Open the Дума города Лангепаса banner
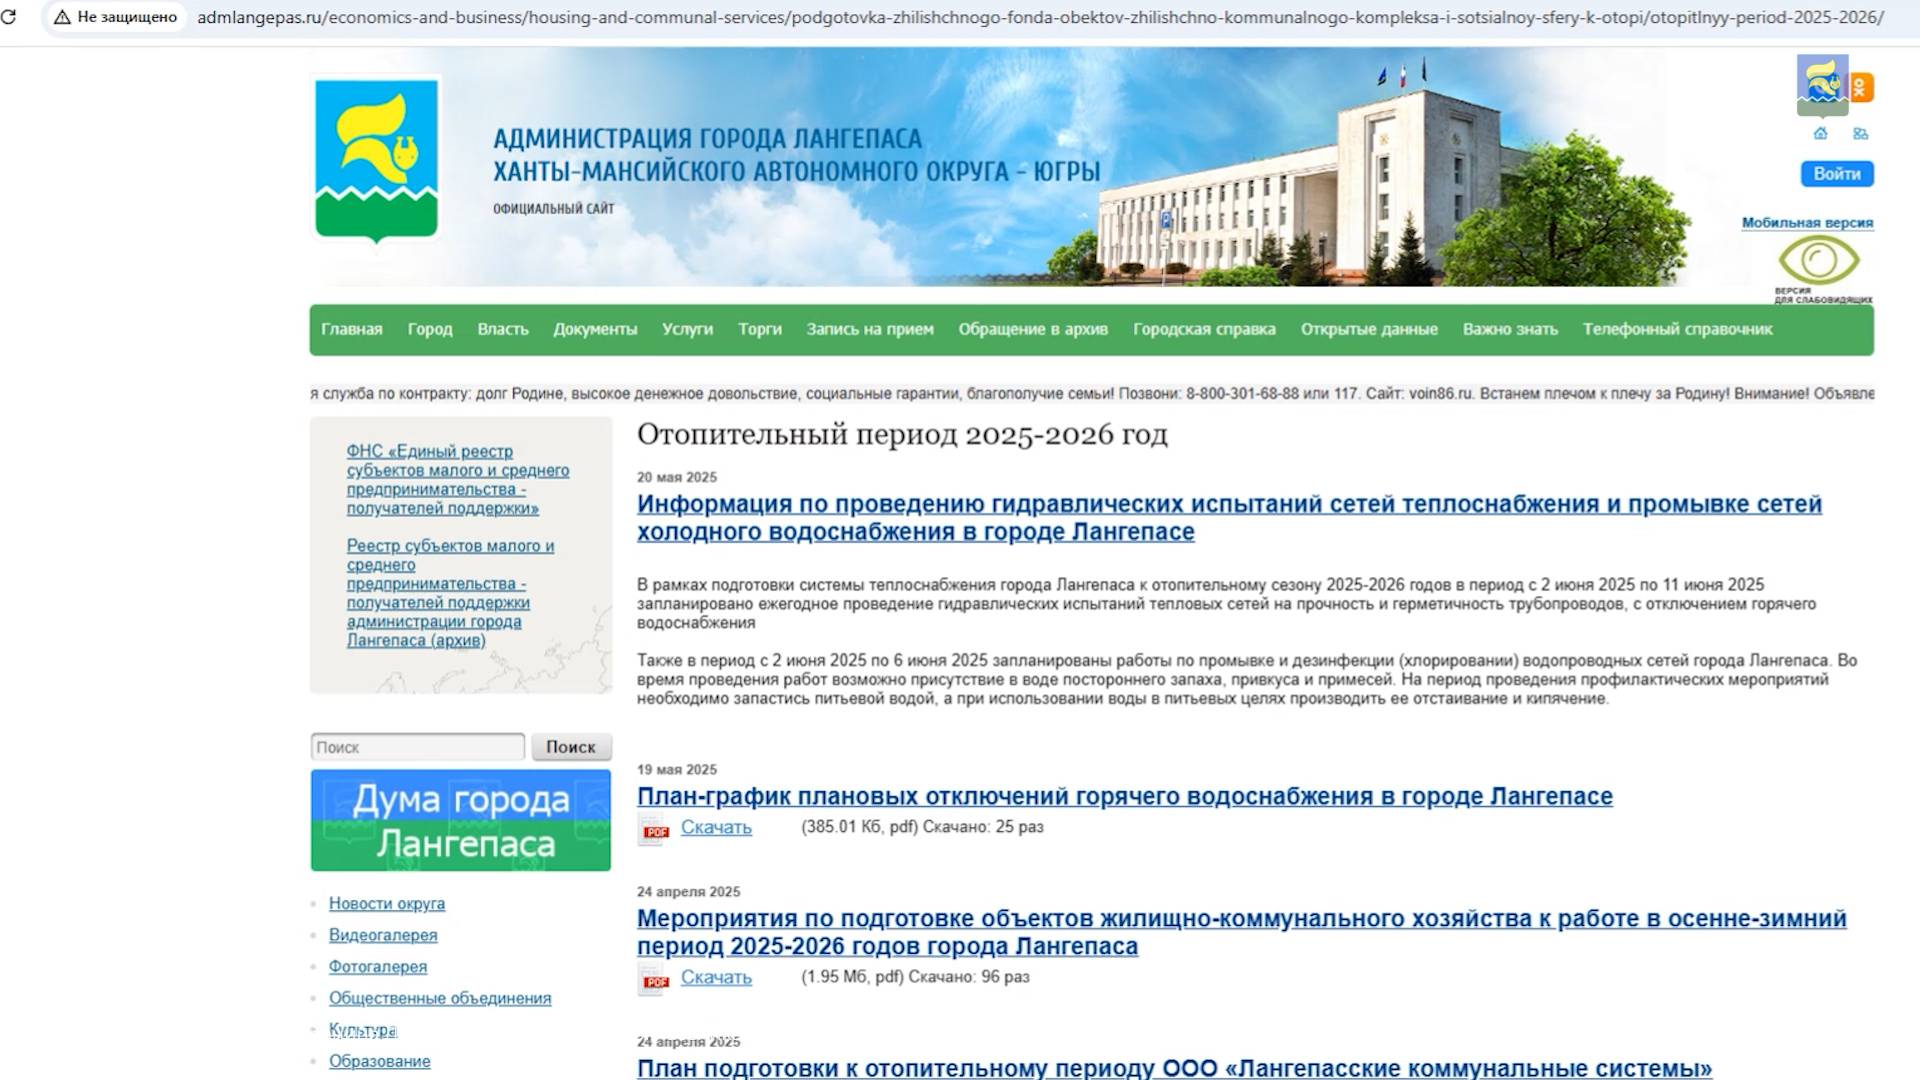 460,820
